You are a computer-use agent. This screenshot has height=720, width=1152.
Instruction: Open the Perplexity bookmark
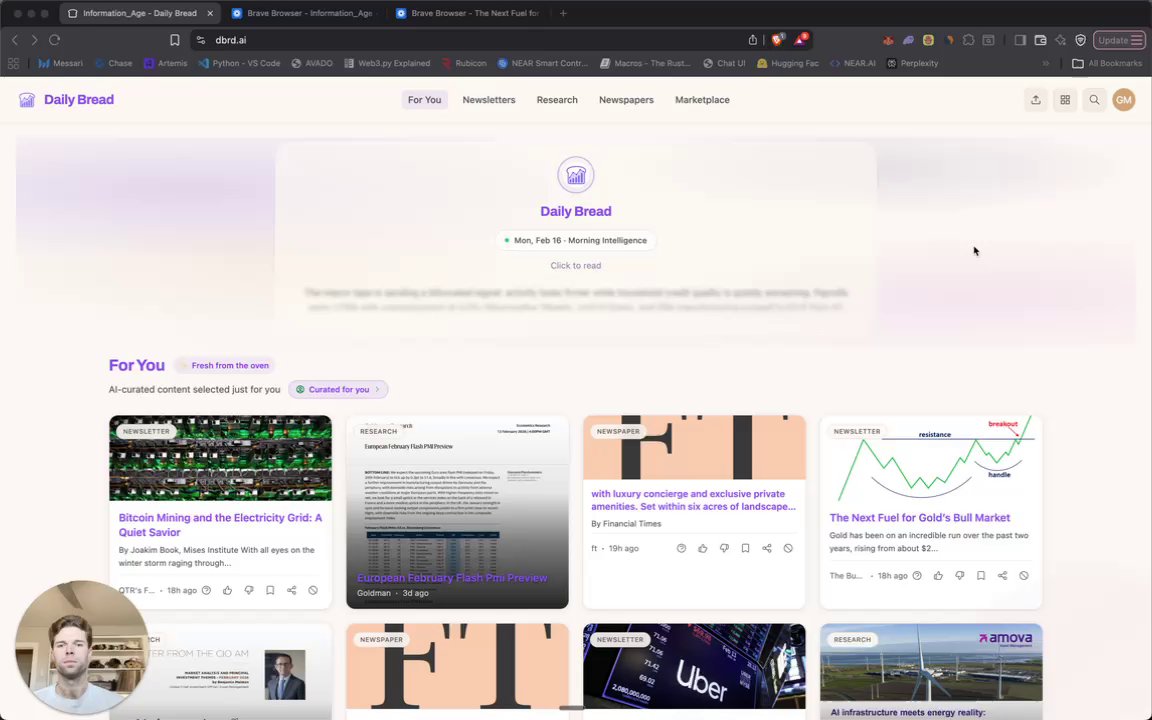point(912,63)
